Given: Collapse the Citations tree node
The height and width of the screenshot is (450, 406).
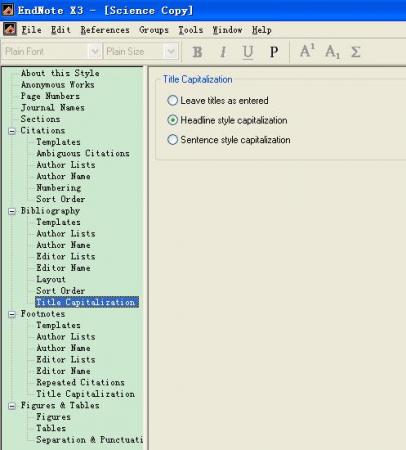Looking at the screenshot, I should (x=12, y=131).
